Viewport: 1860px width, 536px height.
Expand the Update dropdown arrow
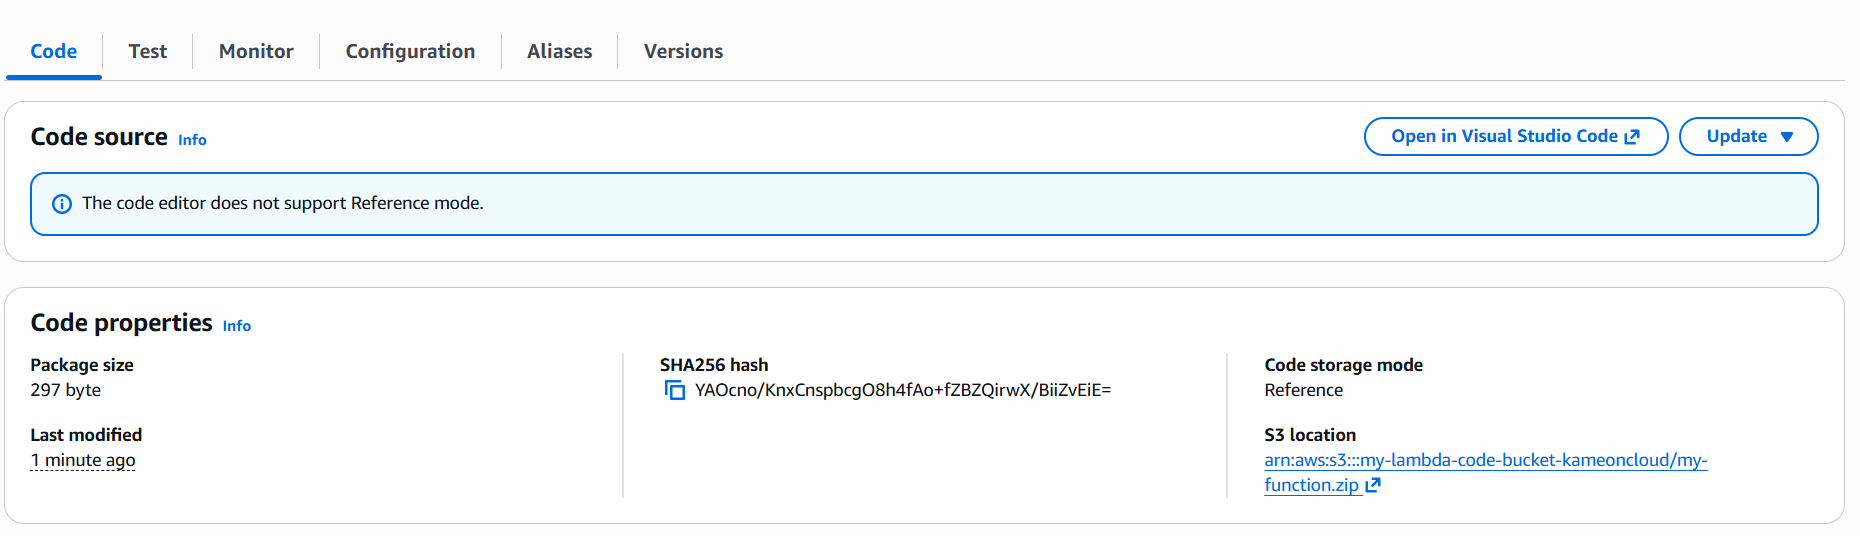coord(1787,137)
